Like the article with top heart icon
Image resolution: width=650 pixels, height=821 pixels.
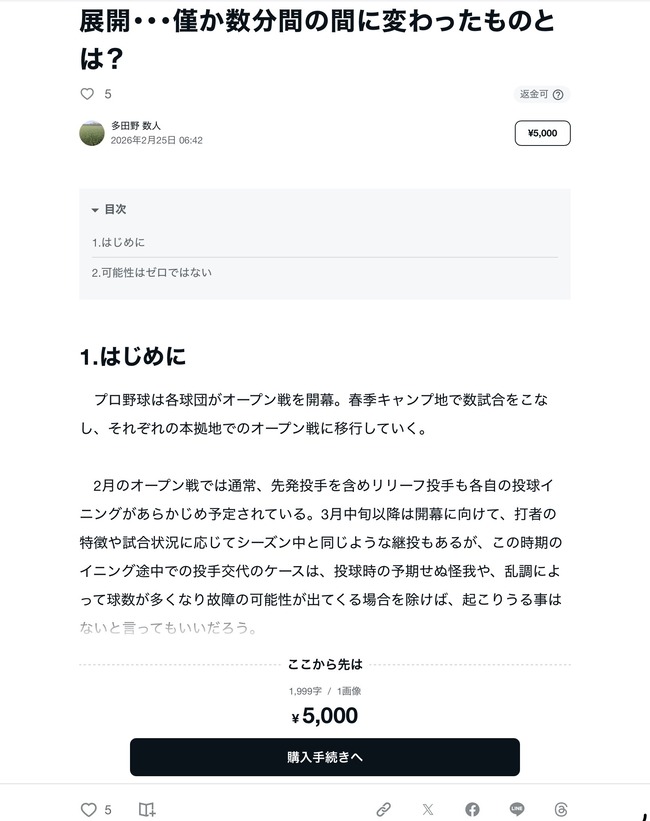[87, 94]
